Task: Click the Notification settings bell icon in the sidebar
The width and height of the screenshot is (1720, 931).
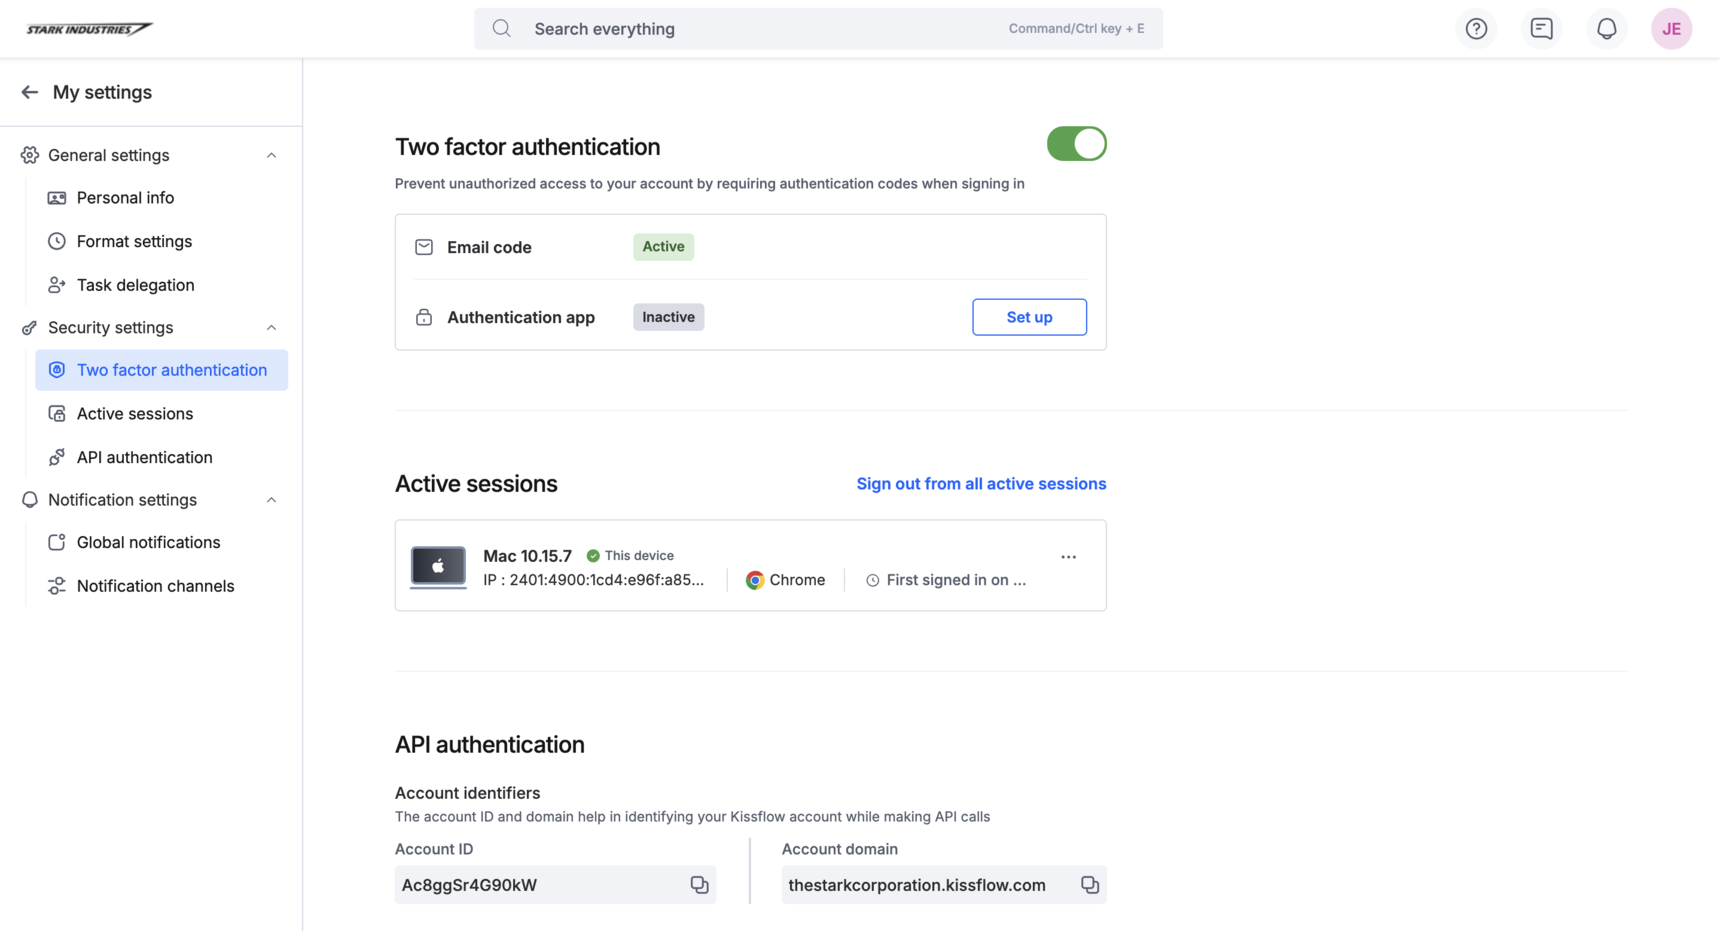Action: (30, 500)
